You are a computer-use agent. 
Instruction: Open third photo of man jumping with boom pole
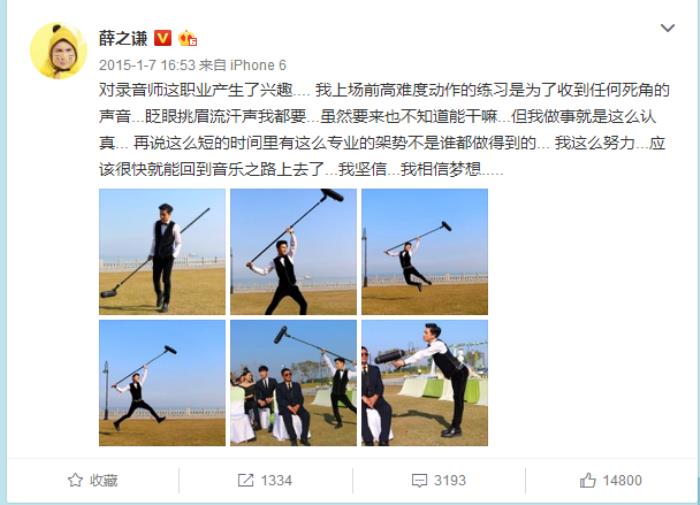click(x=425, y=252)
